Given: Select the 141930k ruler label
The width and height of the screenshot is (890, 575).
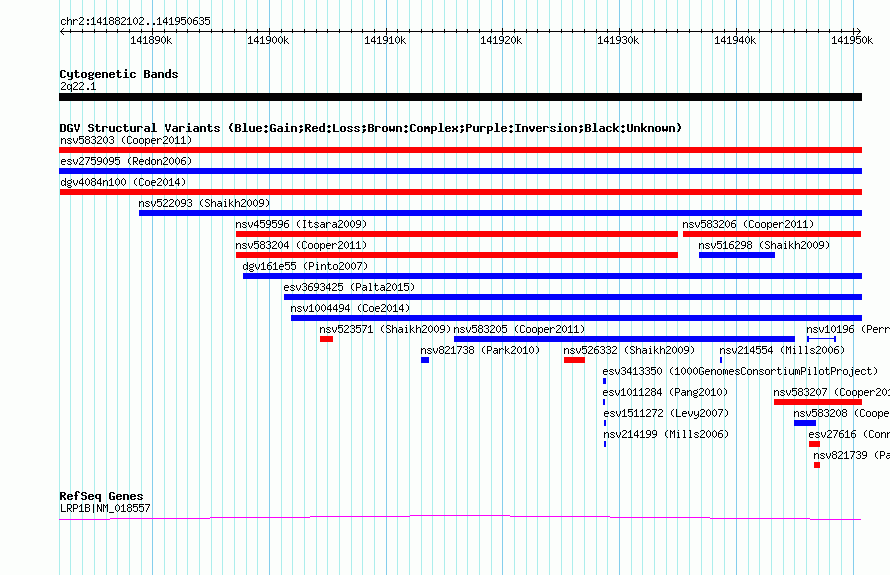Looking at the screenshot, I should (618, 40).
